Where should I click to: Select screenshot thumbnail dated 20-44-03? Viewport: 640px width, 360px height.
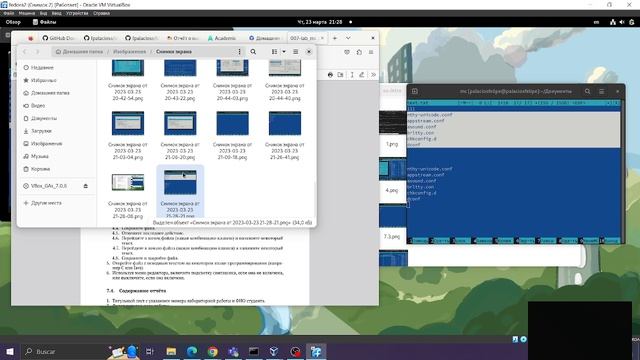(x=232, y=68)
